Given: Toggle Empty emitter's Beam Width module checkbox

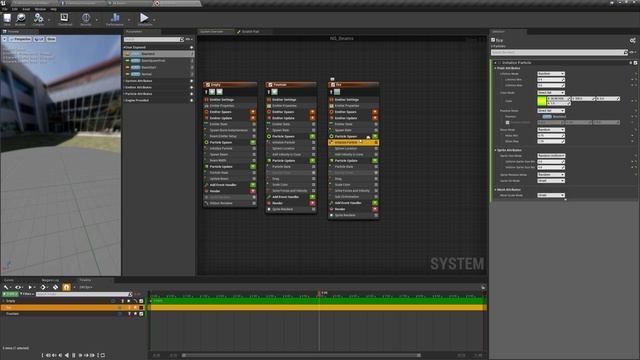Looking at the screenshot, I should pos(254,160).
